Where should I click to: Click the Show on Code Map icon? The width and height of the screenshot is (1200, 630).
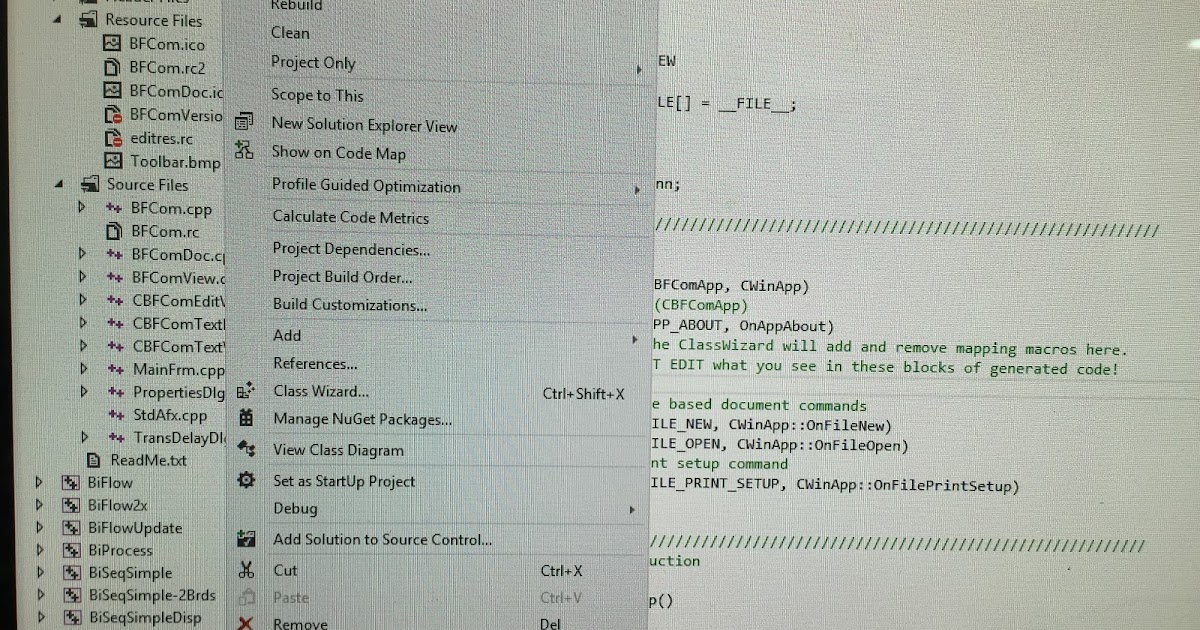click(x=245, y=153)
